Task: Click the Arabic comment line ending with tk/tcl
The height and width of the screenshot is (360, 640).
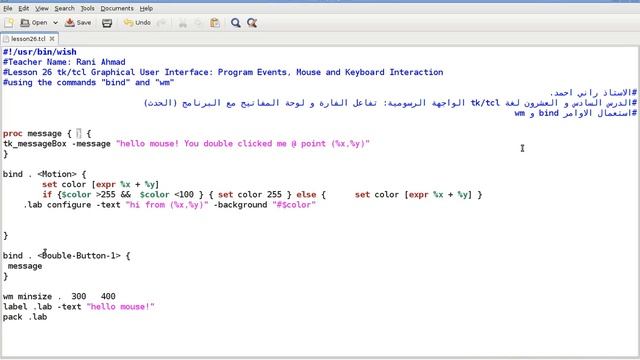Action: pyautogui.click(x=390, y=103)
